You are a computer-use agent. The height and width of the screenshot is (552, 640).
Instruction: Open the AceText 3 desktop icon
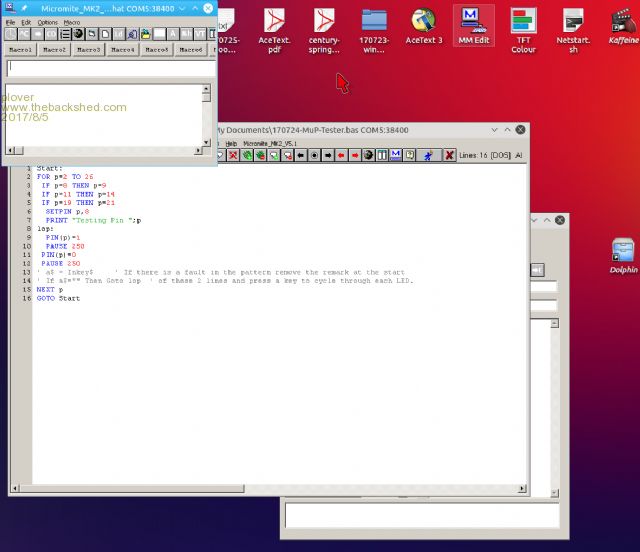coord(424,20)
